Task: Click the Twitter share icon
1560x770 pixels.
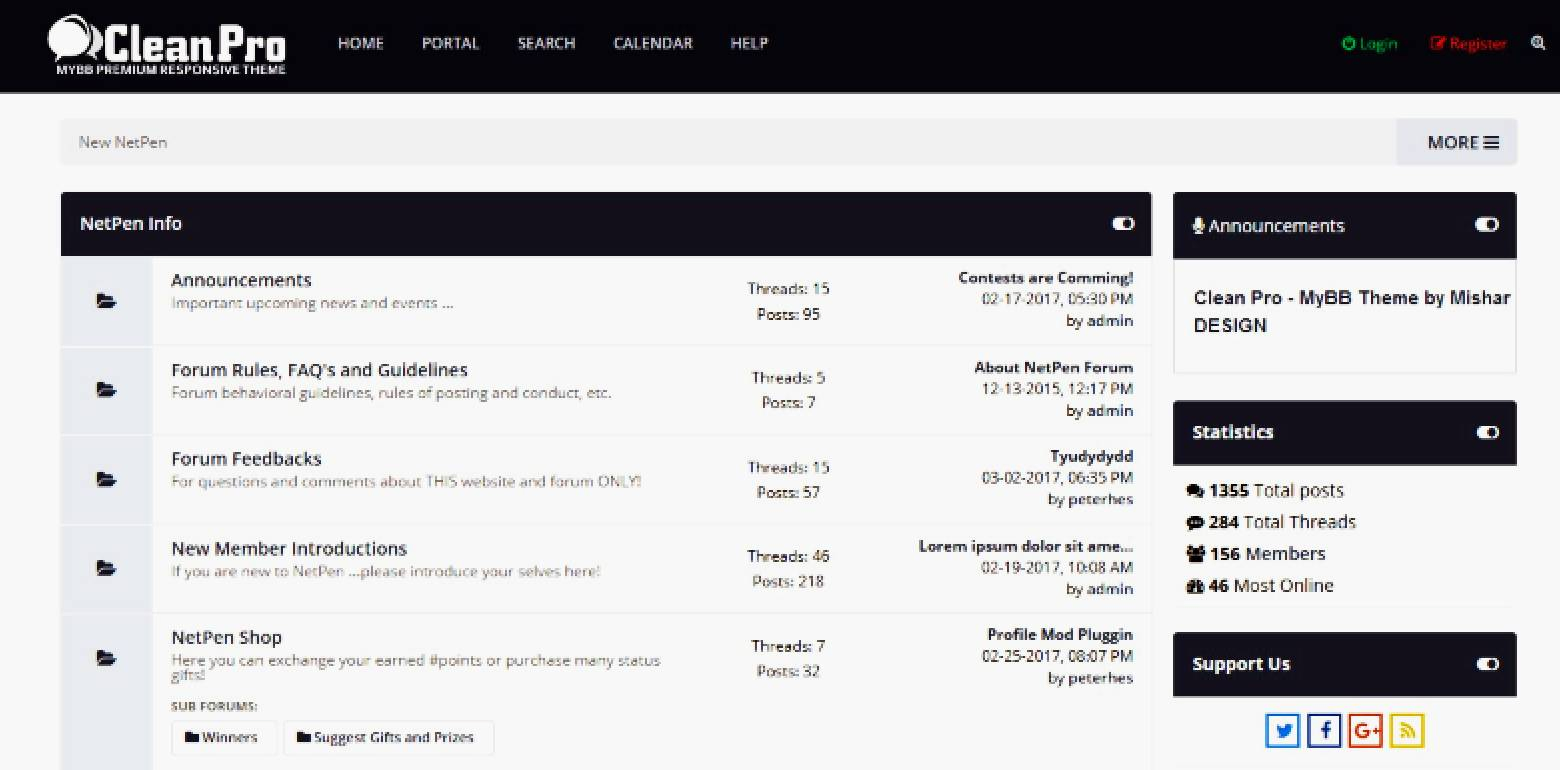Action: [x=1282, y=731]
